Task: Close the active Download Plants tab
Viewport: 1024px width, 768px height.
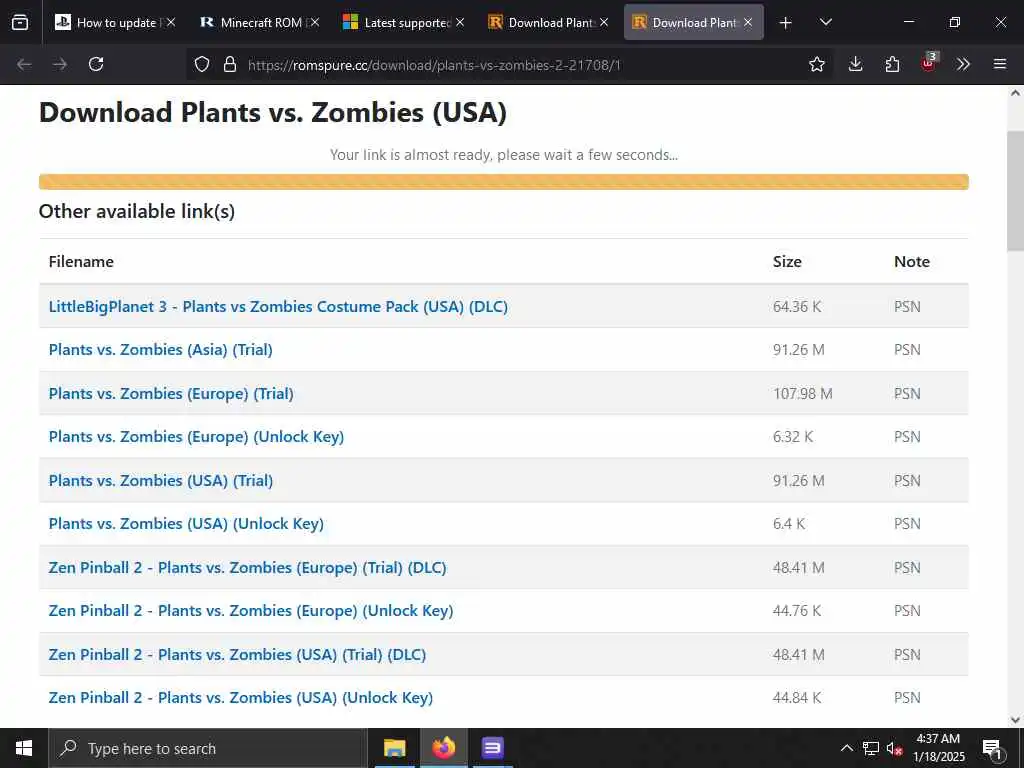Action: [748, 22]
